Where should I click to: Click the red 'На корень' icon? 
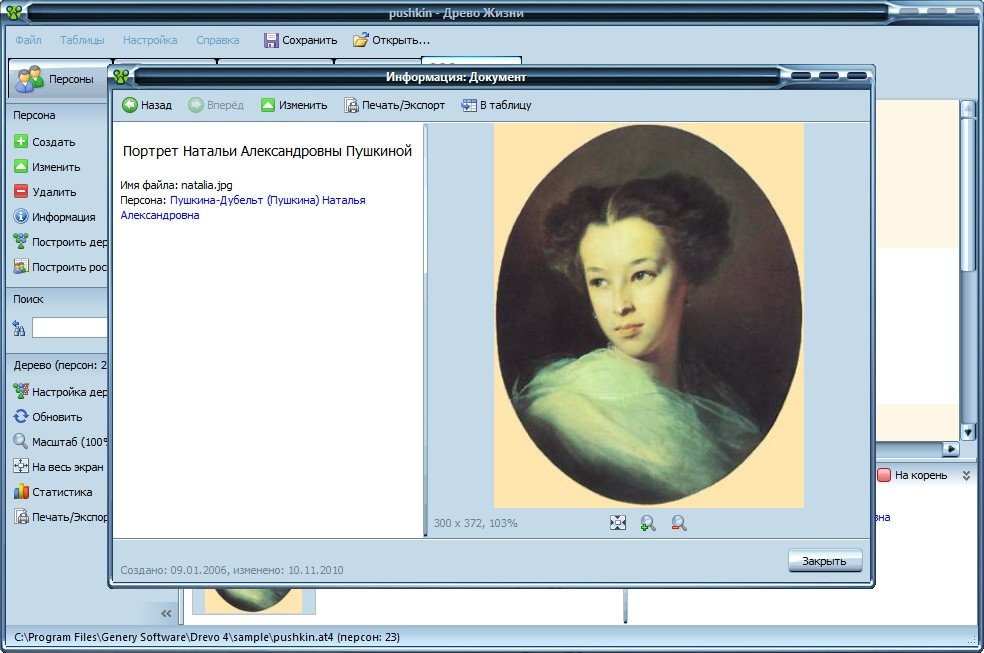[x=884, y=475]
